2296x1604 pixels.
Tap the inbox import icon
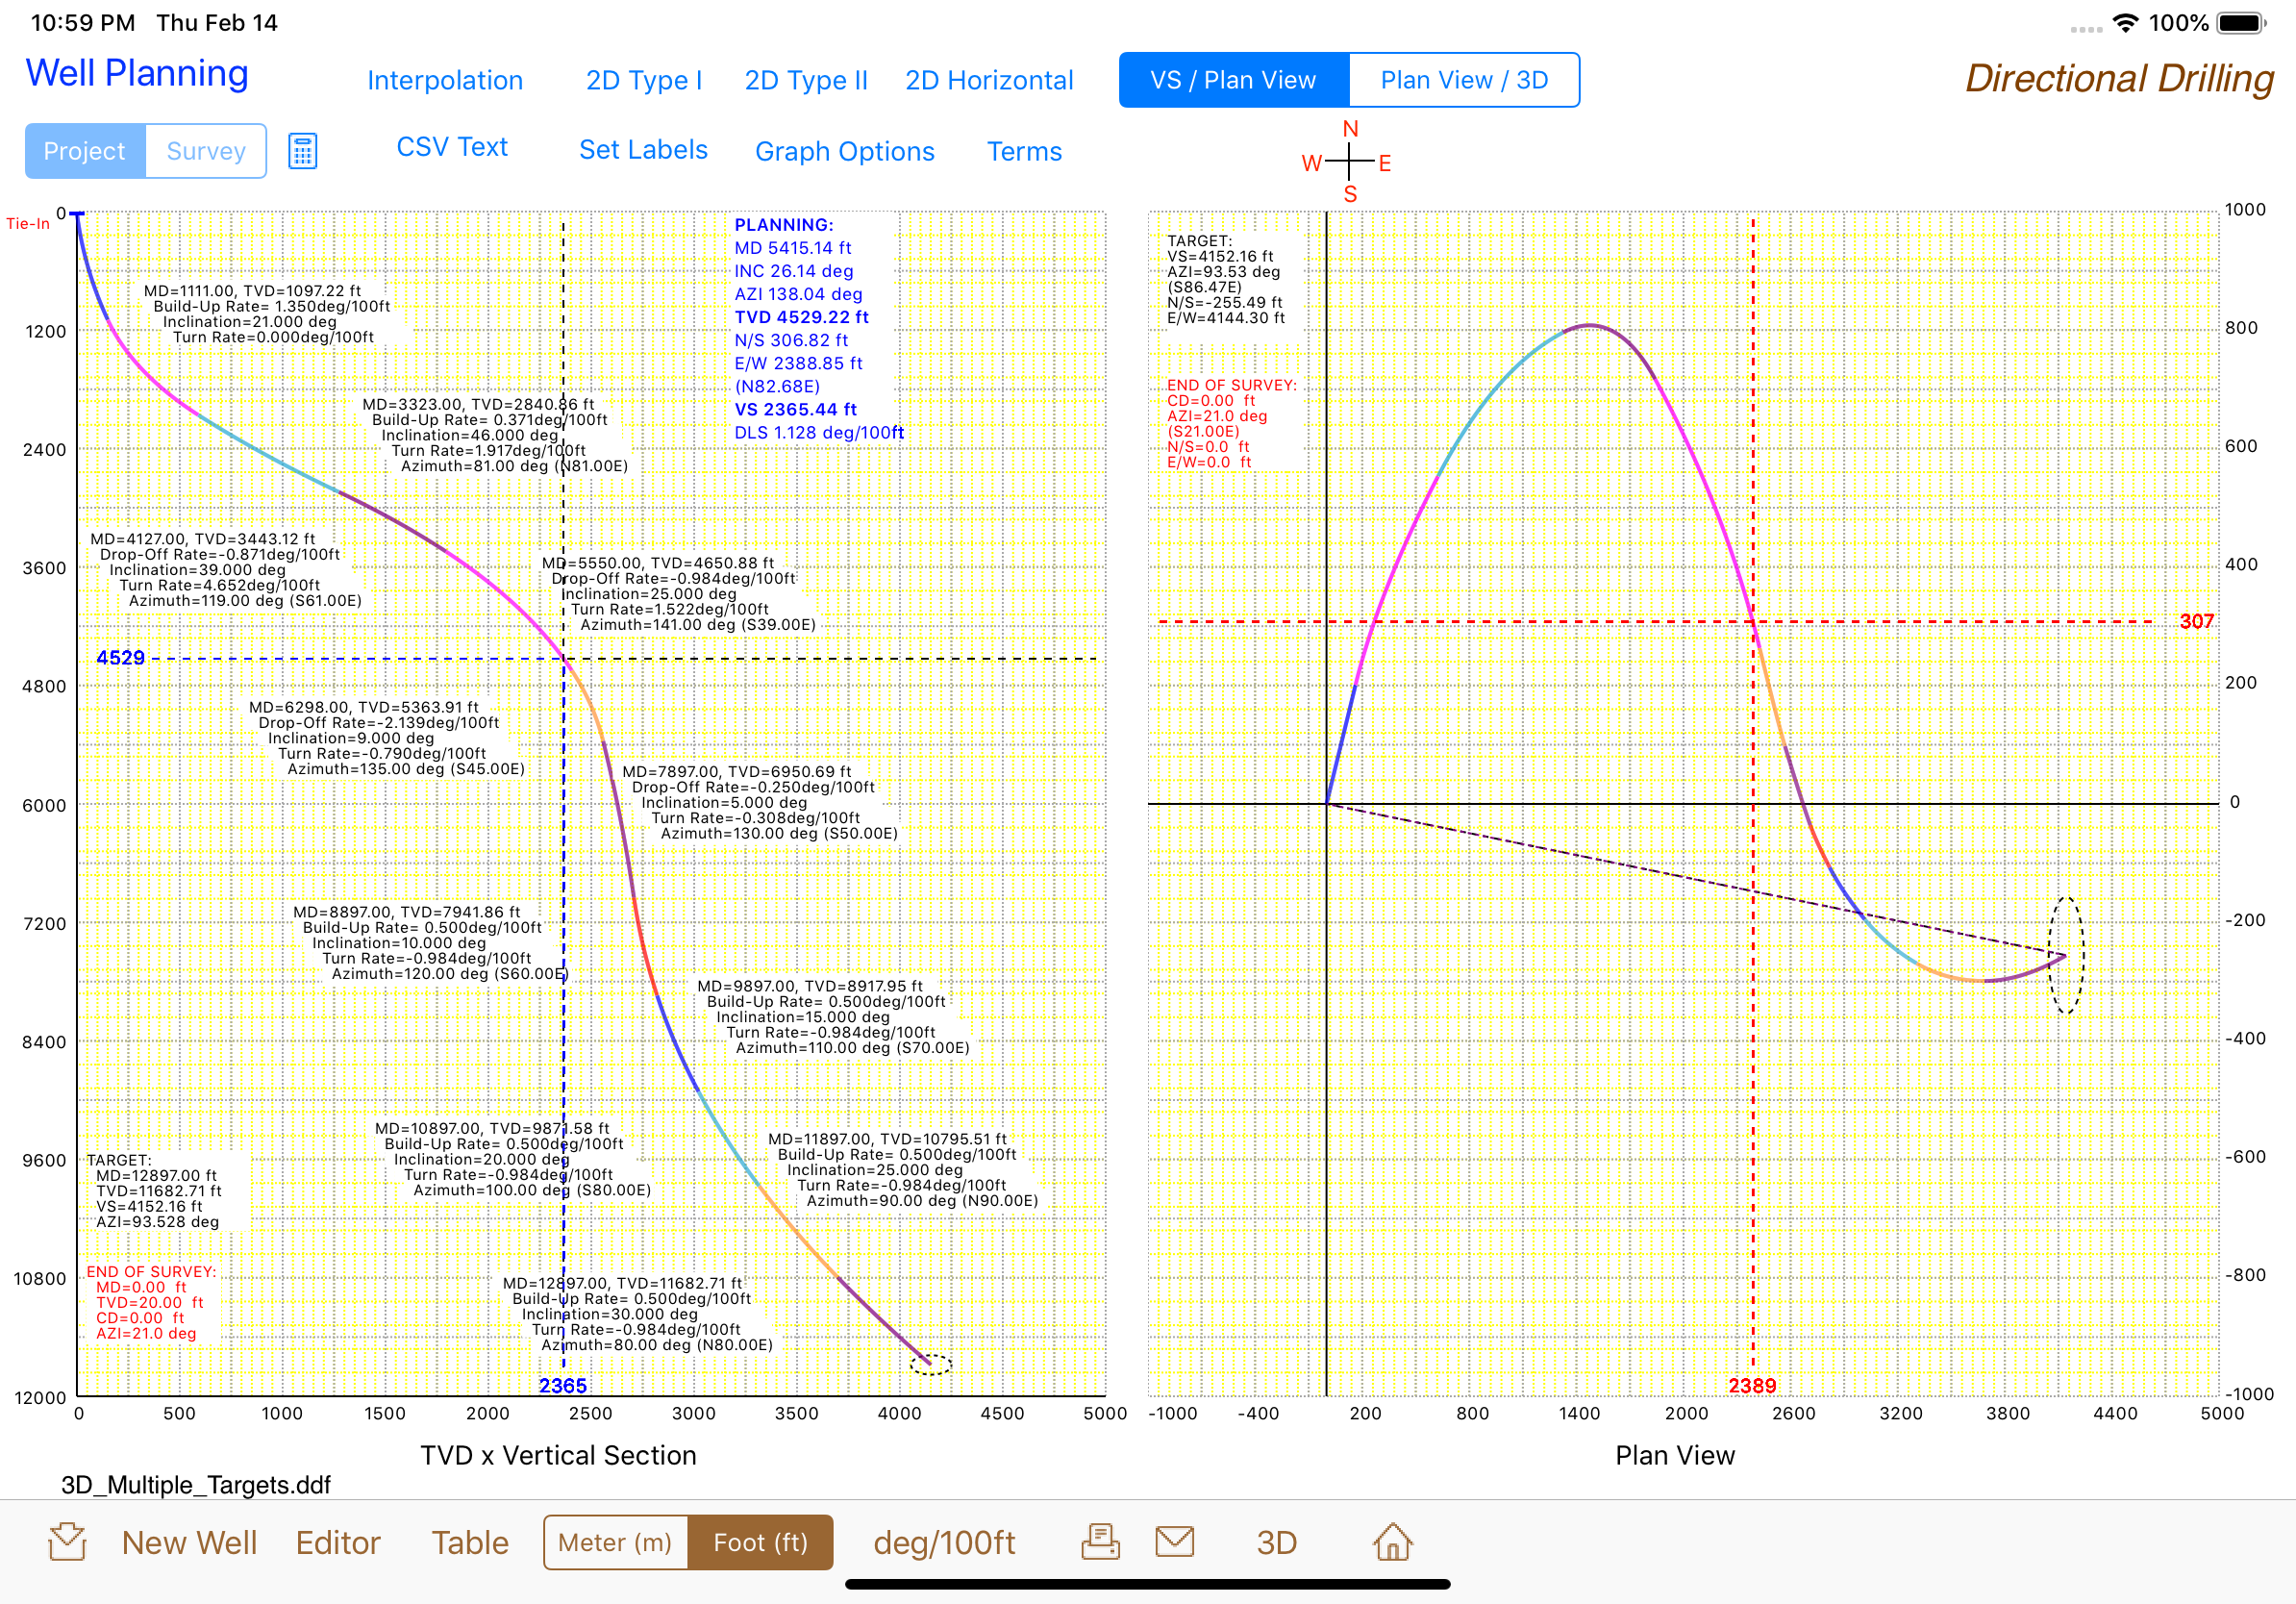(67, 1542)
